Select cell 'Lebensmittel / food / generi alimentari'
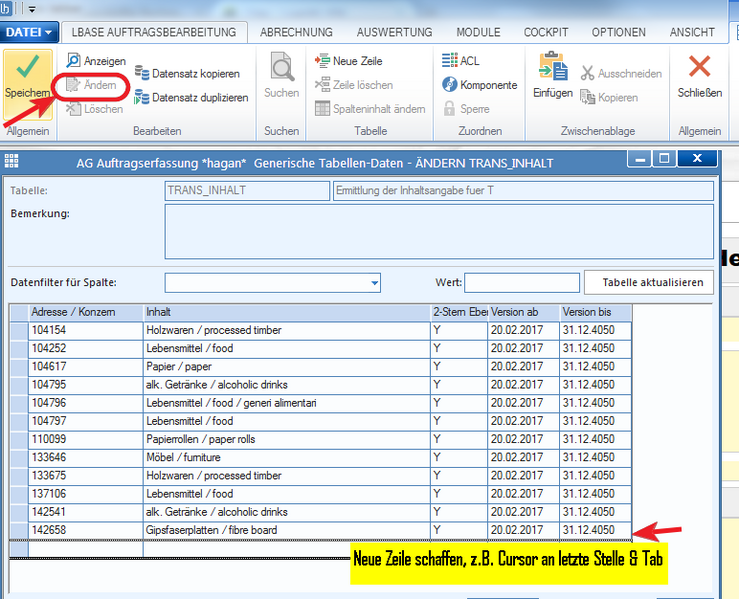 click(x=287, y=403)
